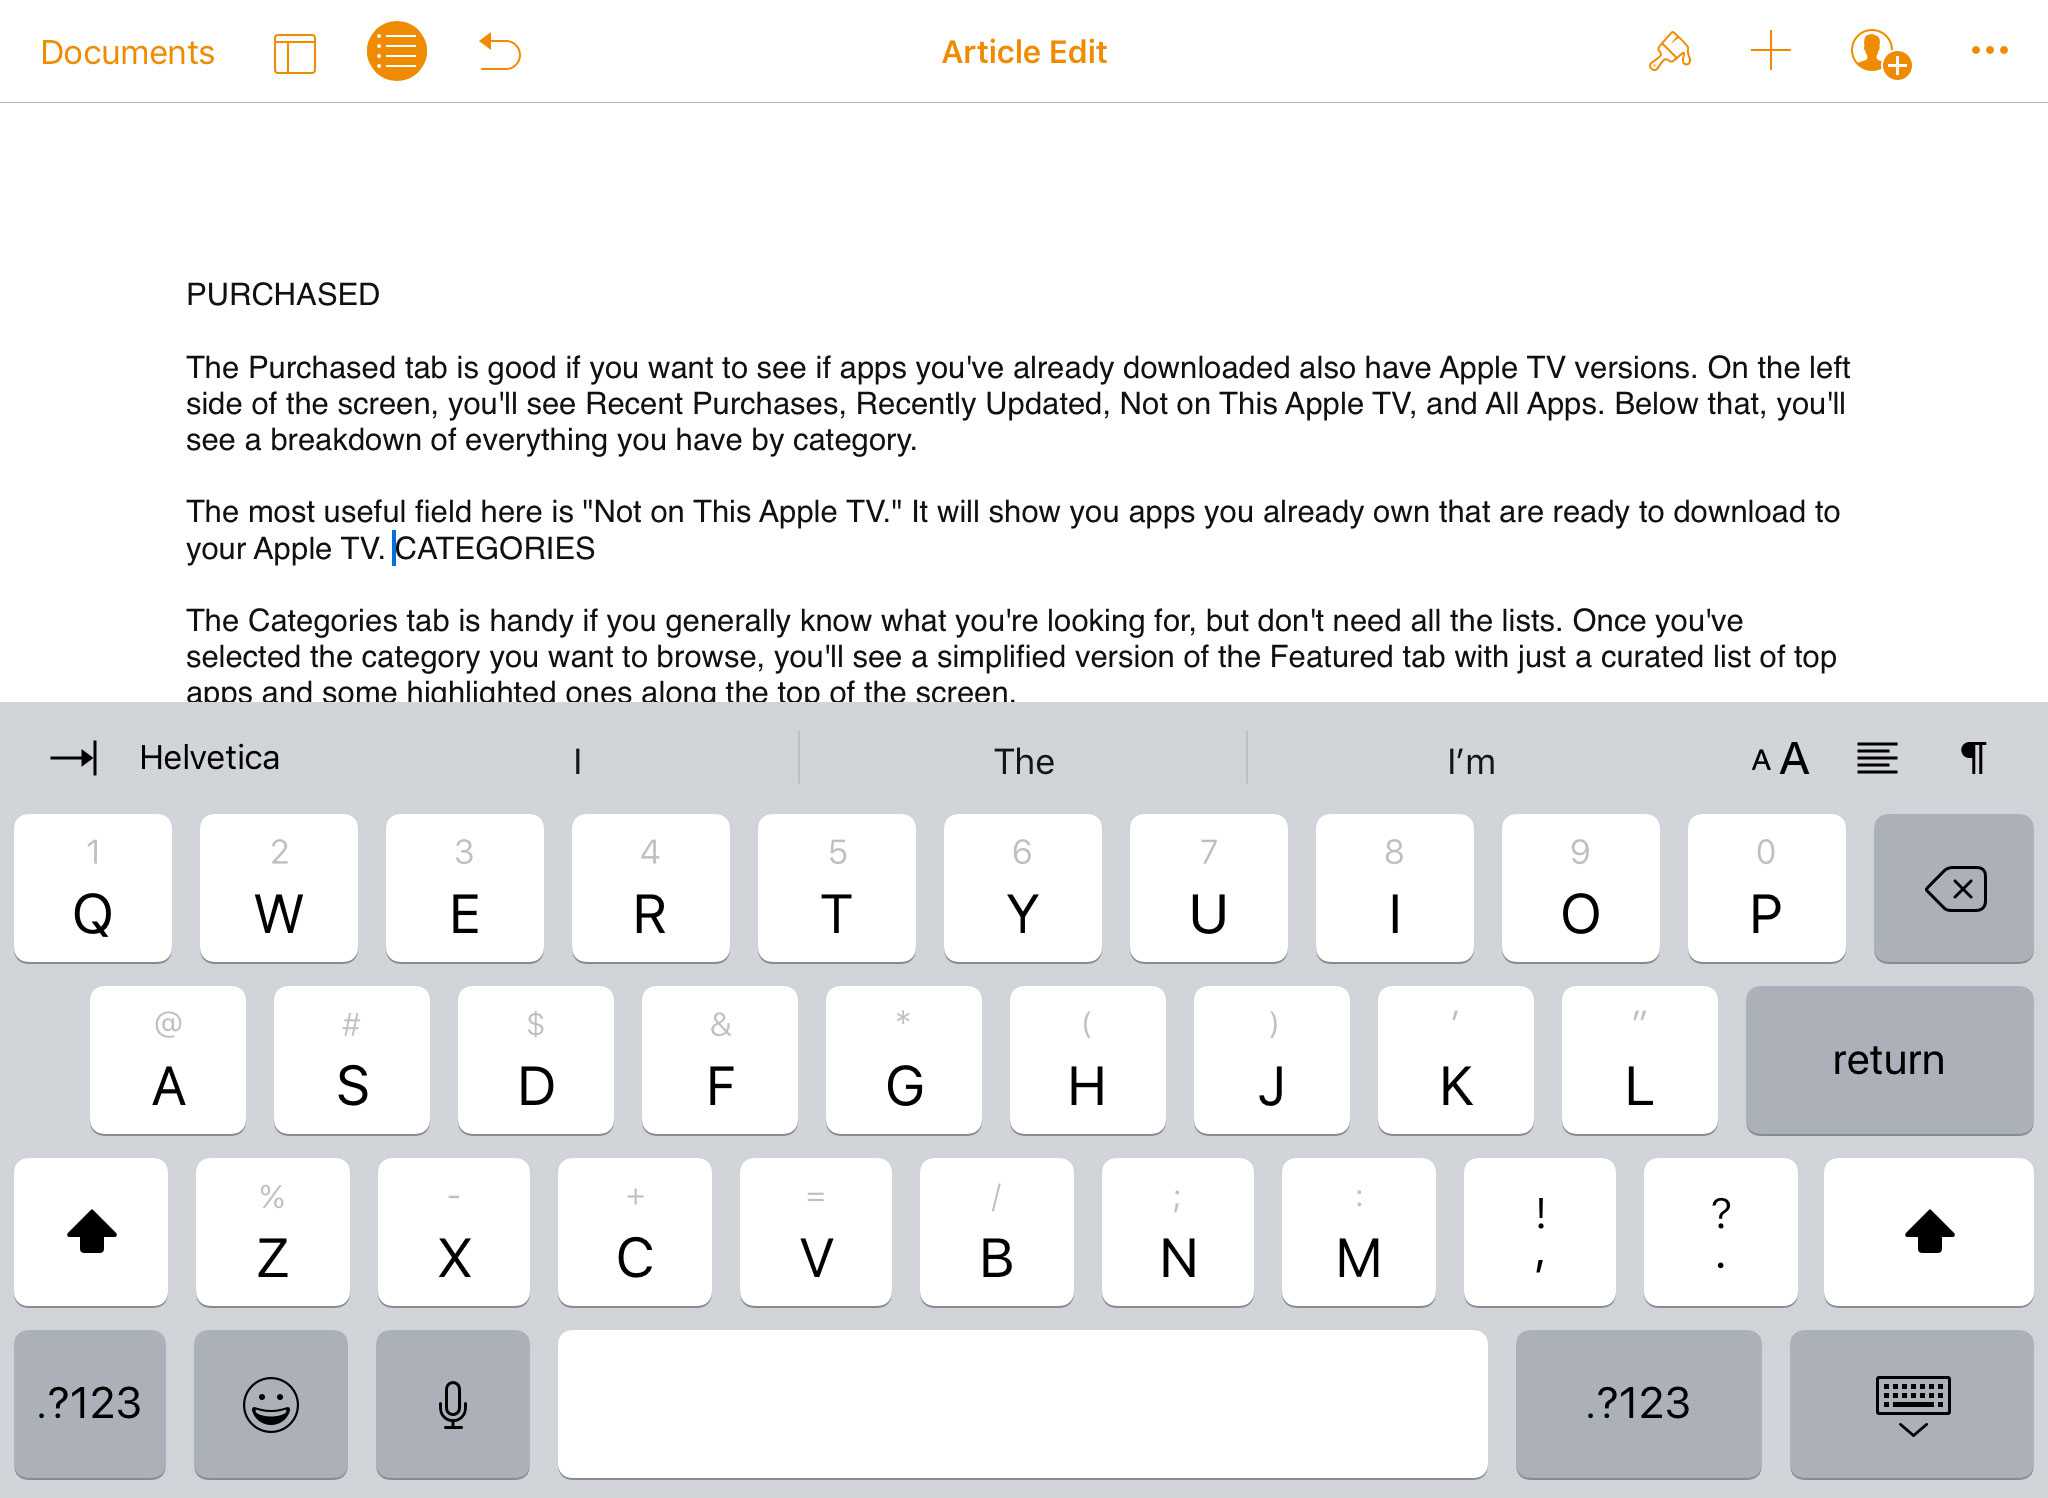Hide the keyboard with dismiss icon
2048x1498 pixels.
tap(1912, 1404)
